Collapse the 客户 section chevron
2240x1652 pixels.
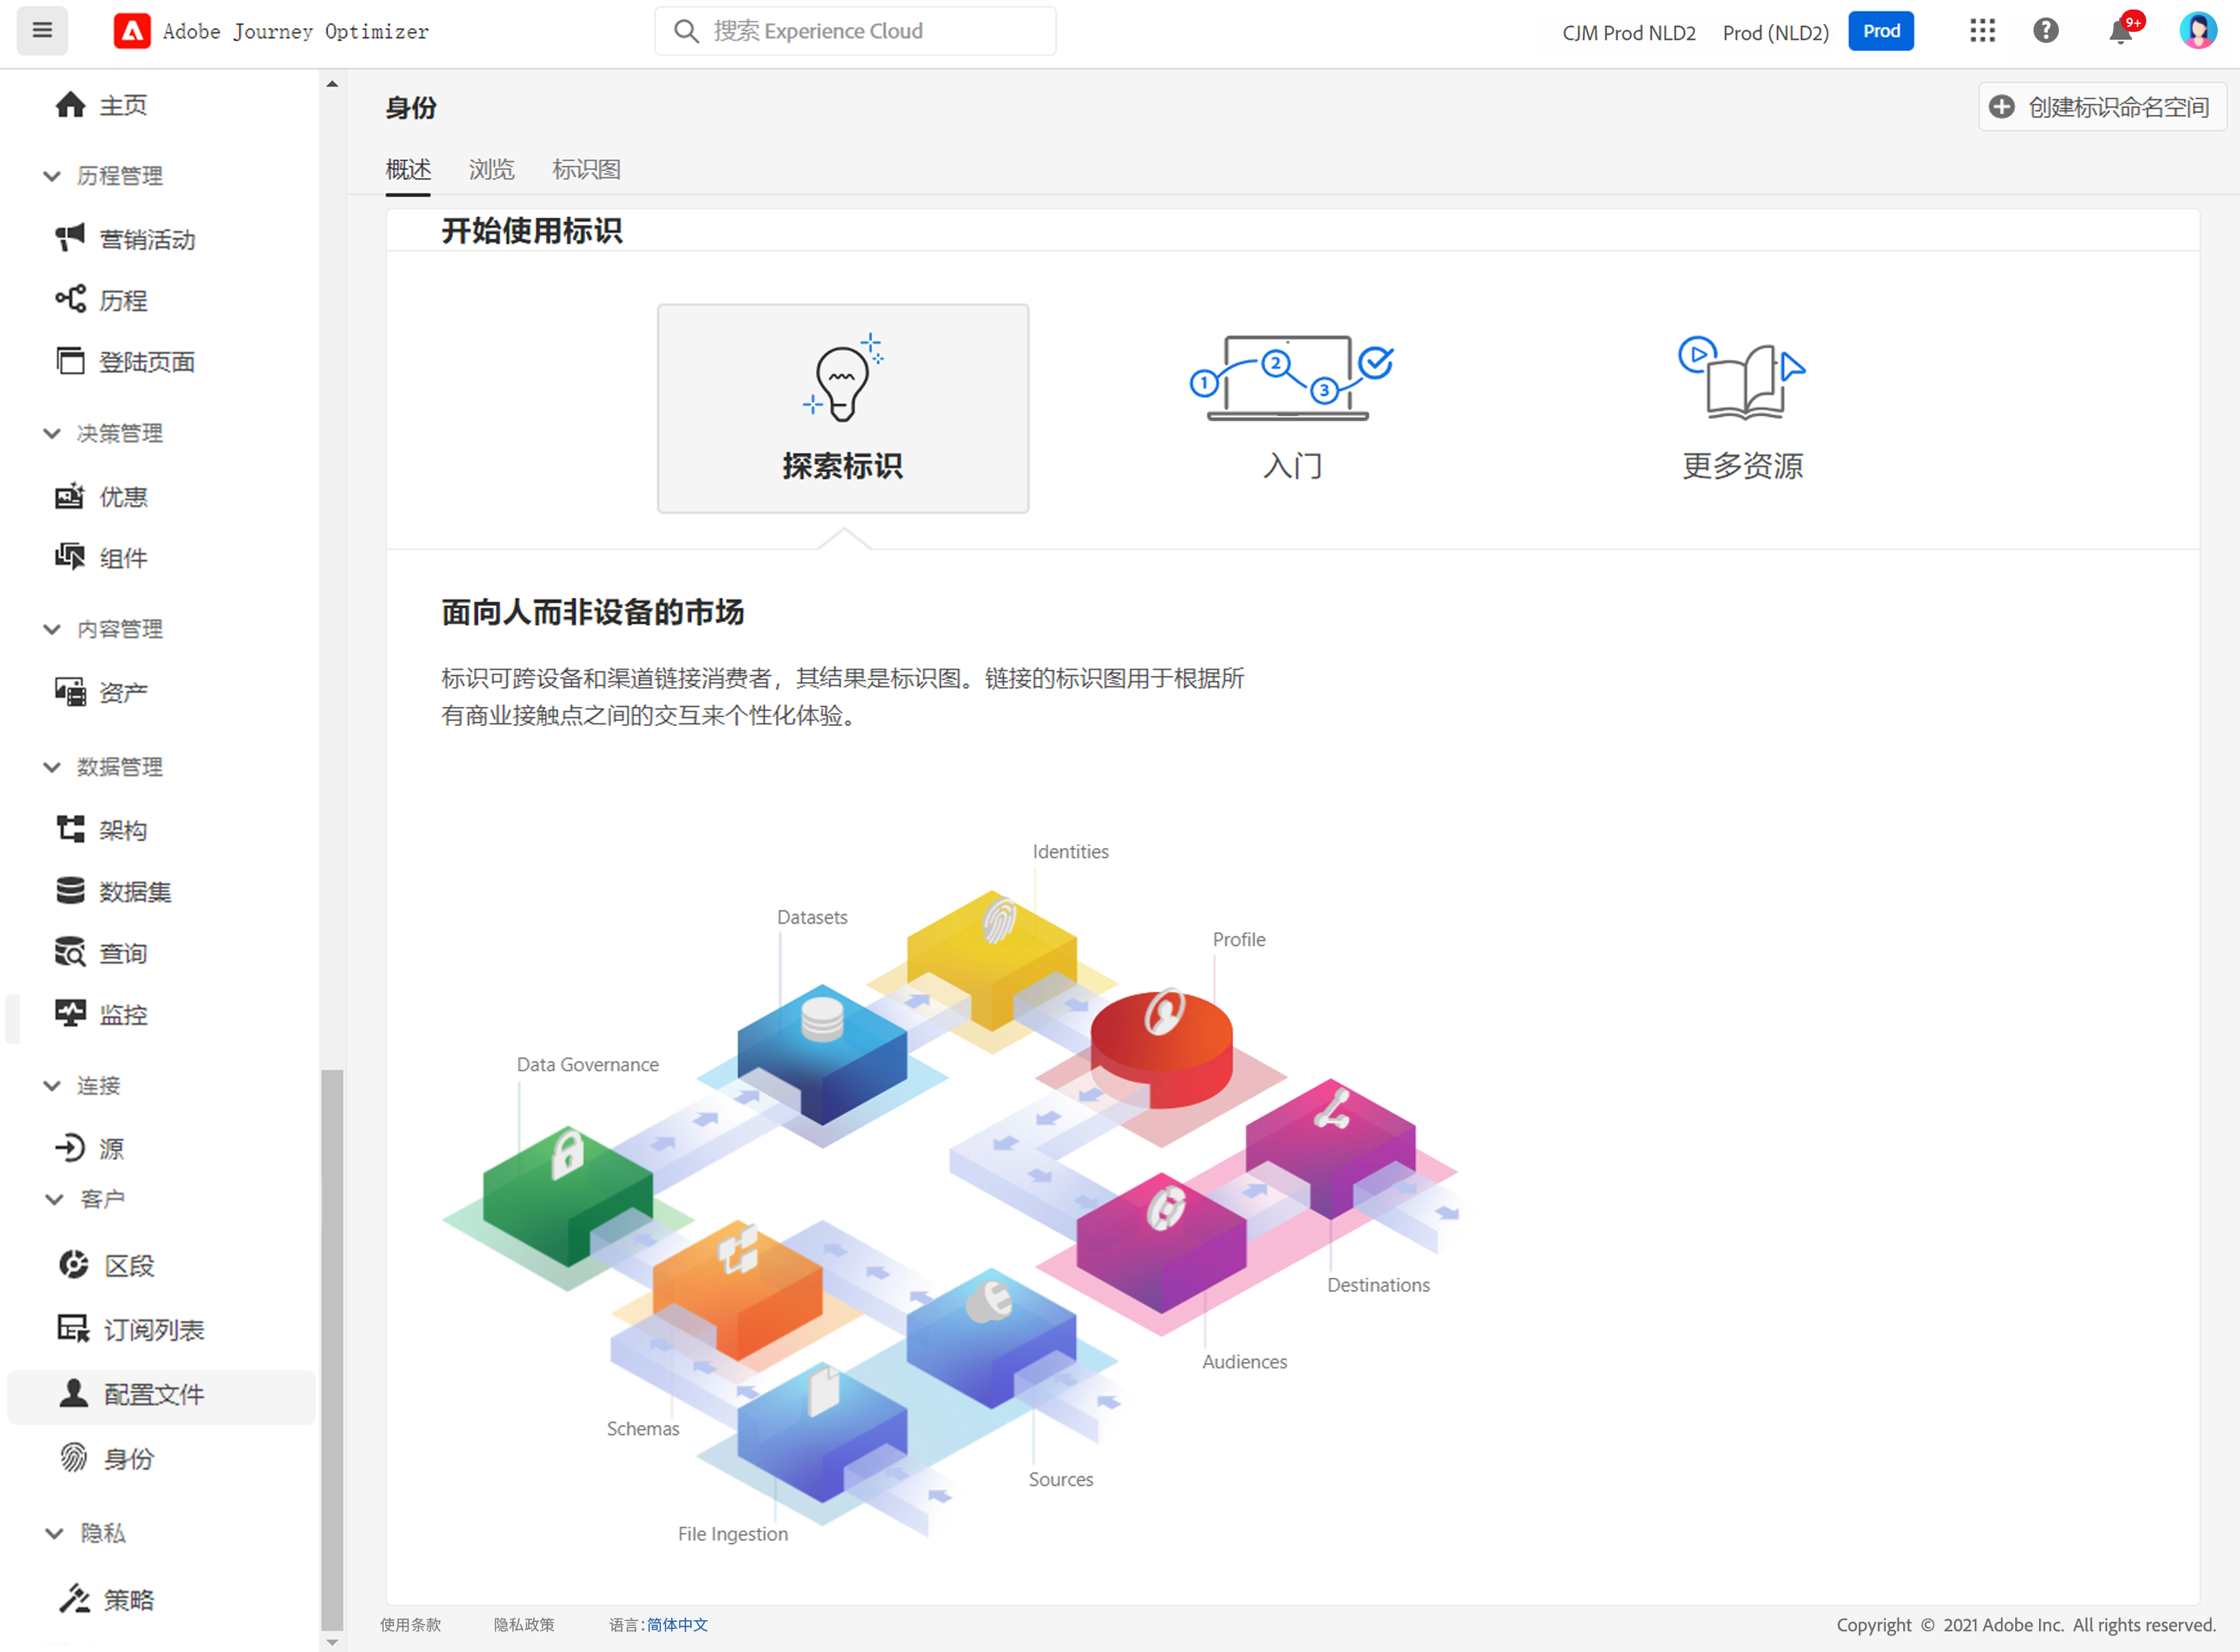[x=54, y=1199]
